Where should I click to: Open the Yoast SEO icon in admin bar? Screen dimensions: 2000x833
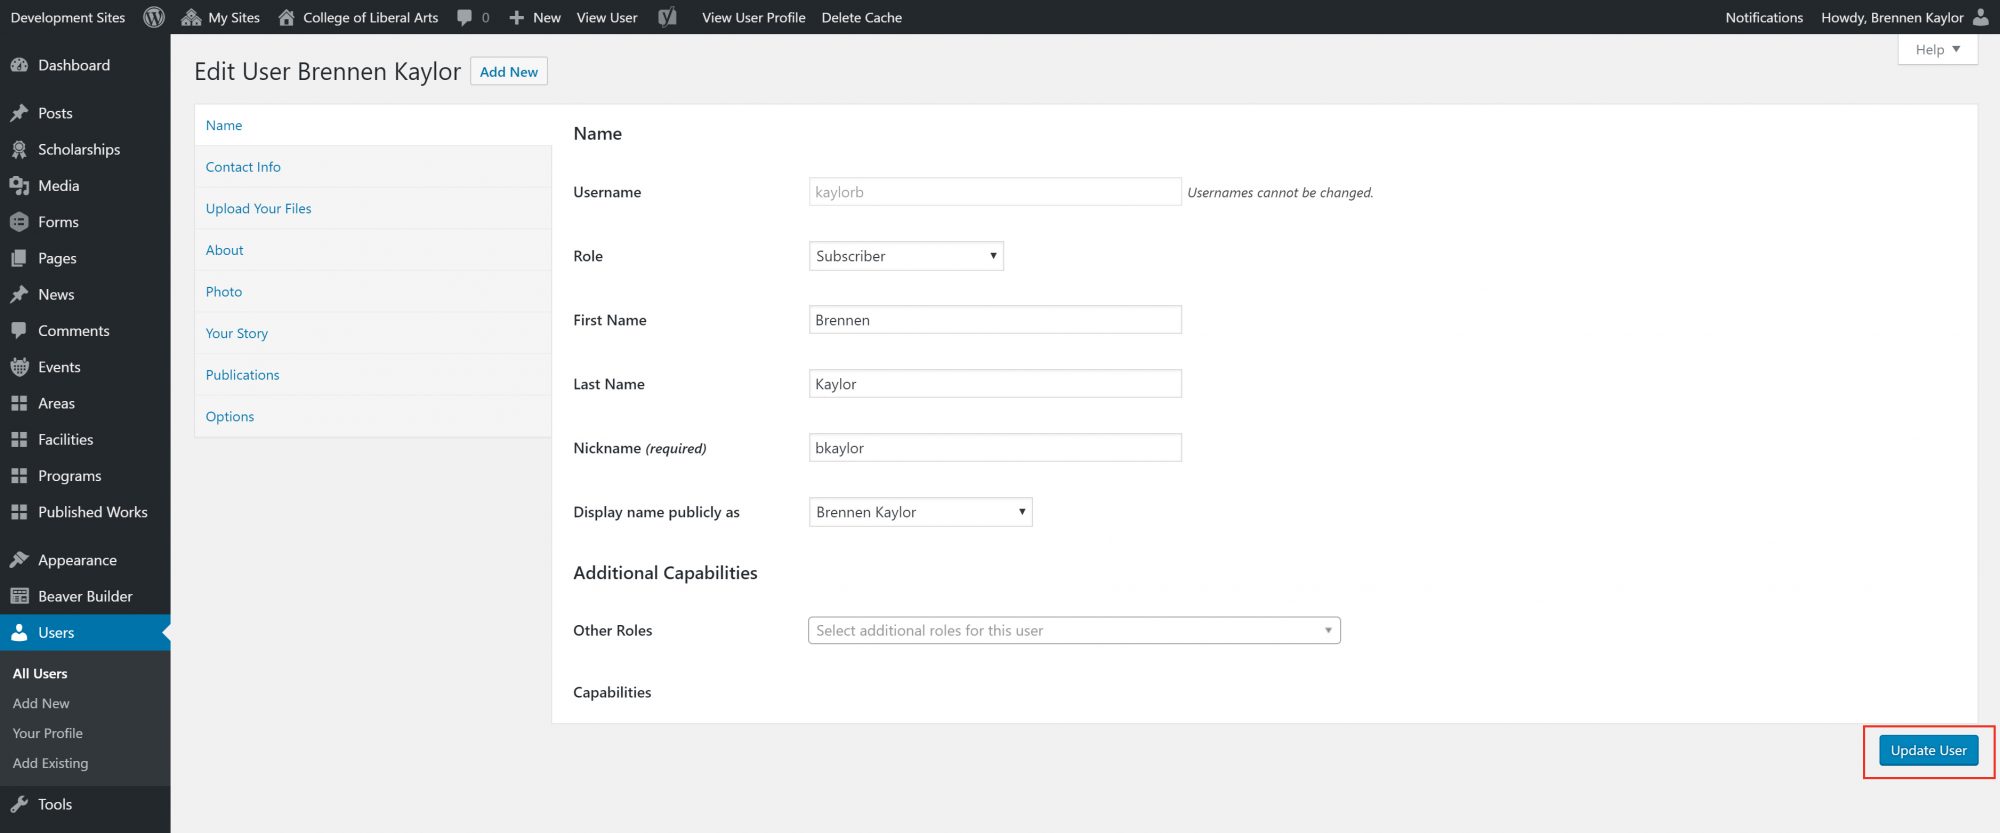667,17
